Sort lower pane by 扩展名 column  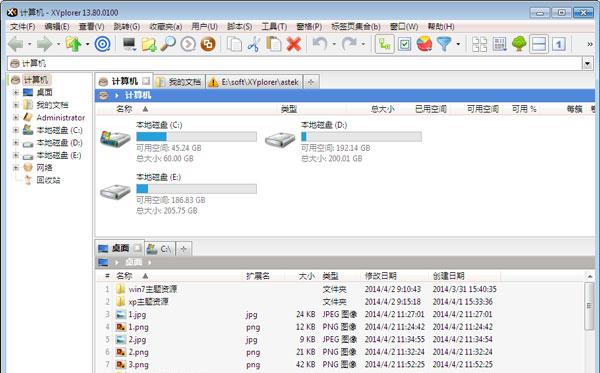click(258, 276)
